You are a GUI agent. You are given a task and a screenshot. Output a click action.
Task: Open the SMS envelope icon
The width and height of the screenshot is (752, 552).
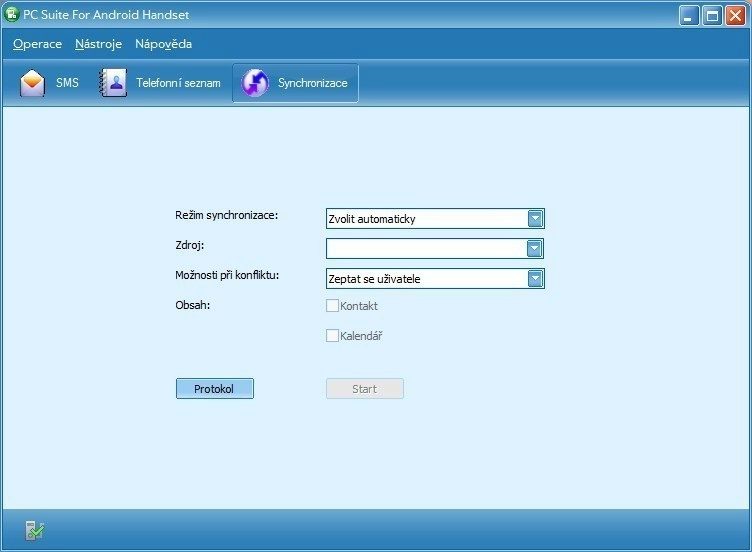point(33,83)
